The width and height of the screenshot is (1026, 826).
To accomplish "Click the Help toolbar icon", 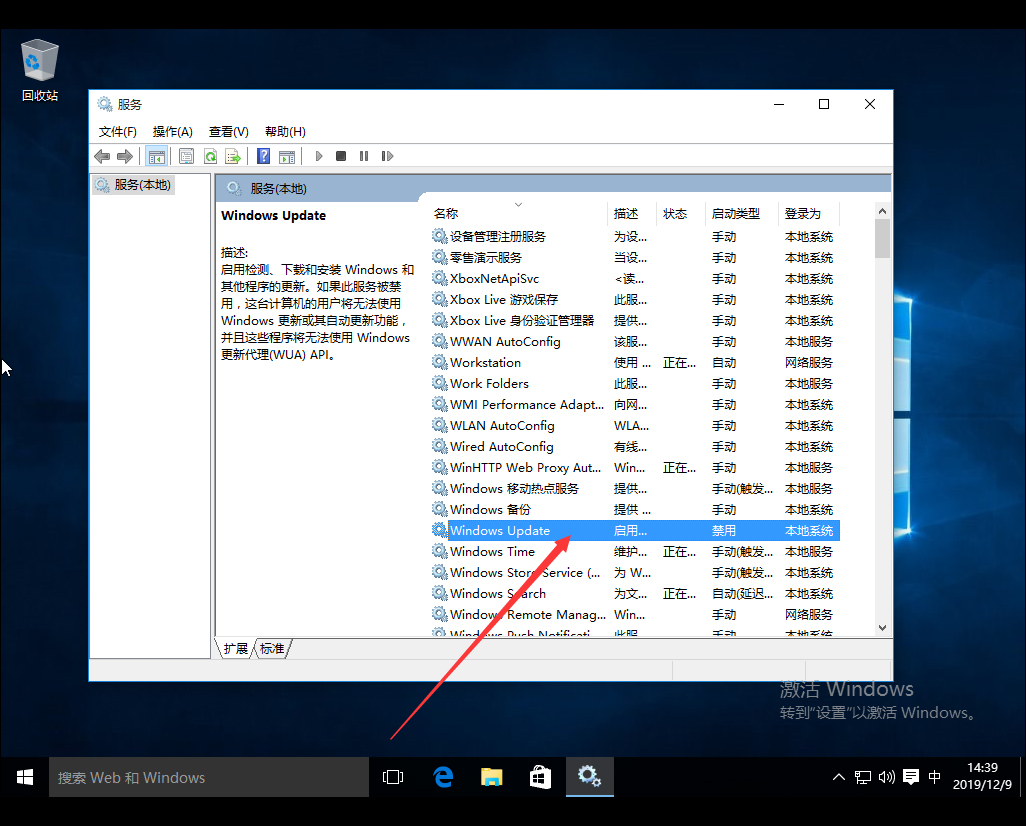I will pyautogui.click(x=262, y=156).
